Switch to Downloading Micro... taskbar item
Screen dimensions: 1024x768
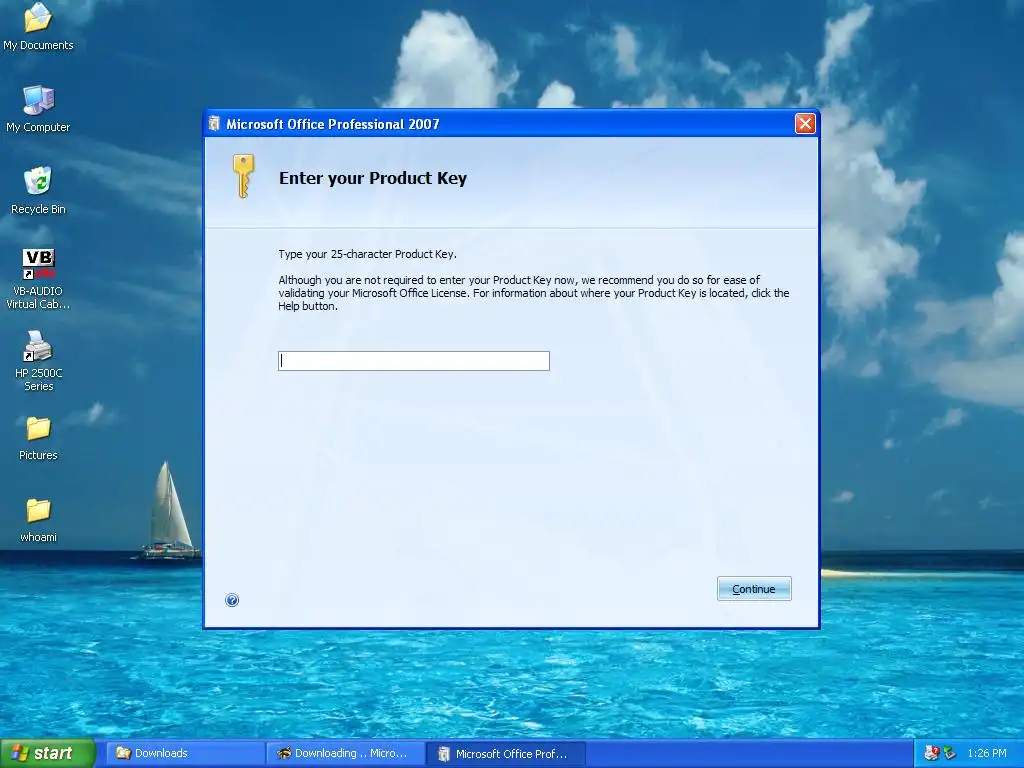345,754
